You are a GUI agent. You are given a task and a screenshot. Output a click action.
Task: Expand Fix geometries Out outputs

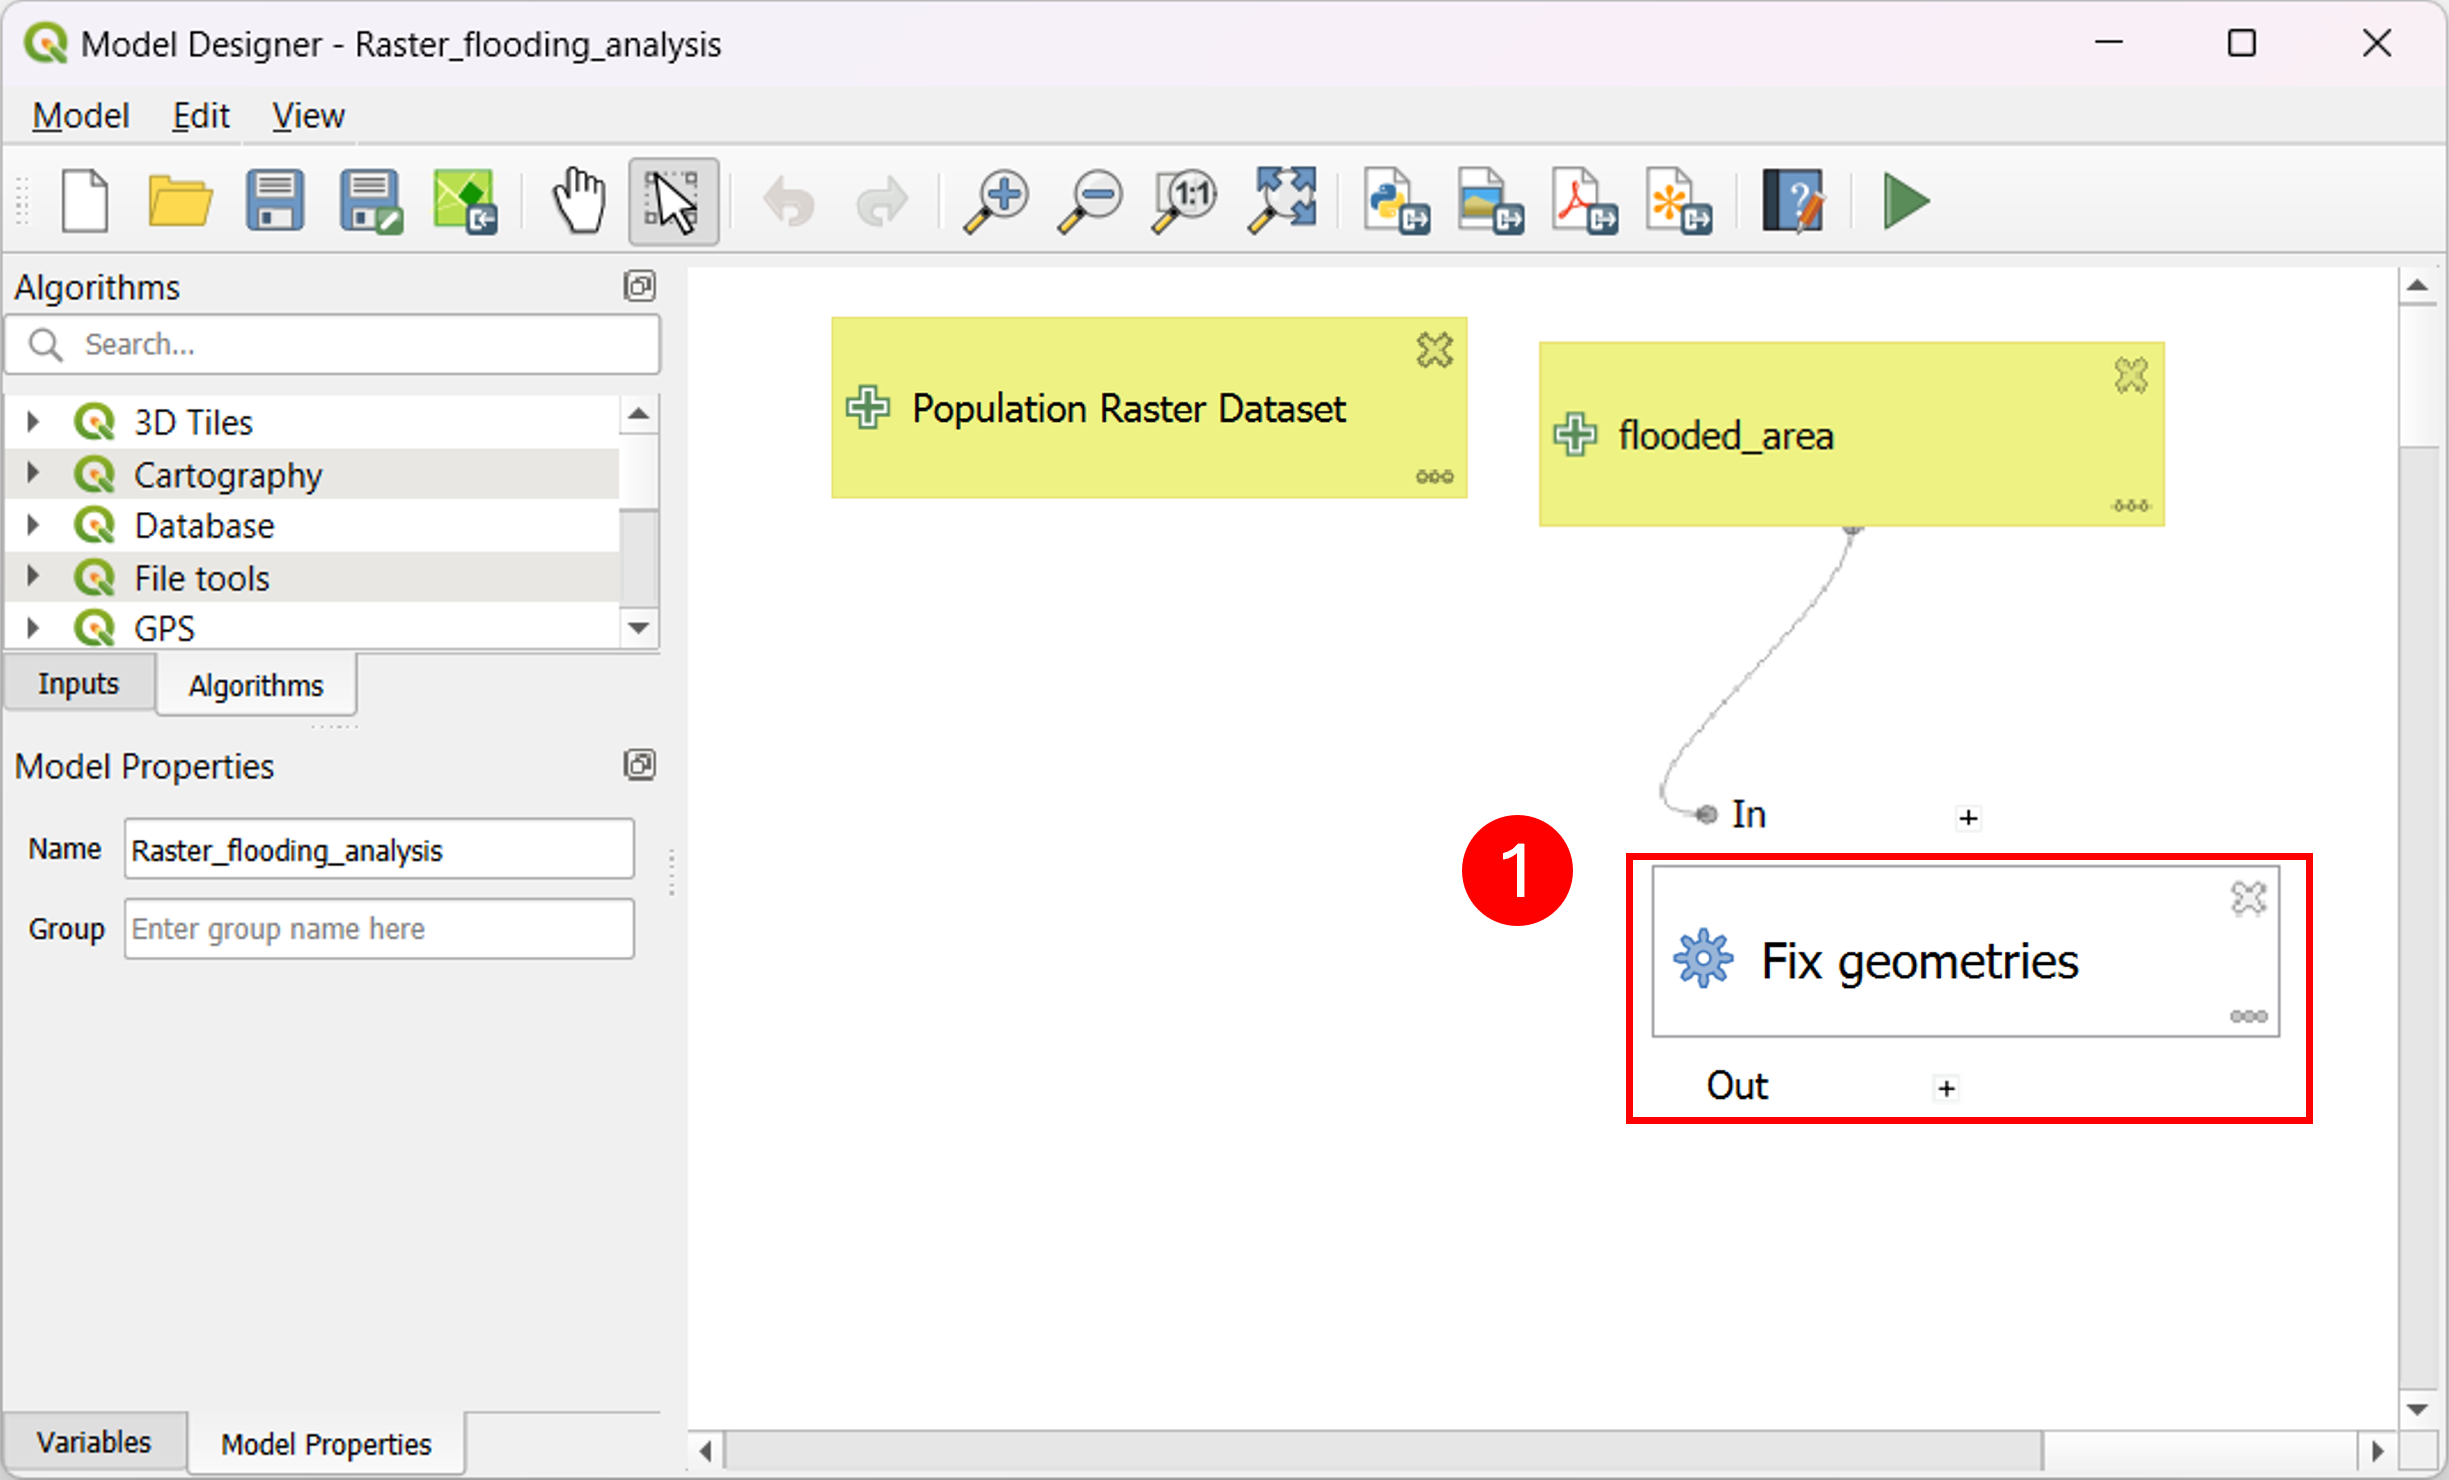1945,1087
